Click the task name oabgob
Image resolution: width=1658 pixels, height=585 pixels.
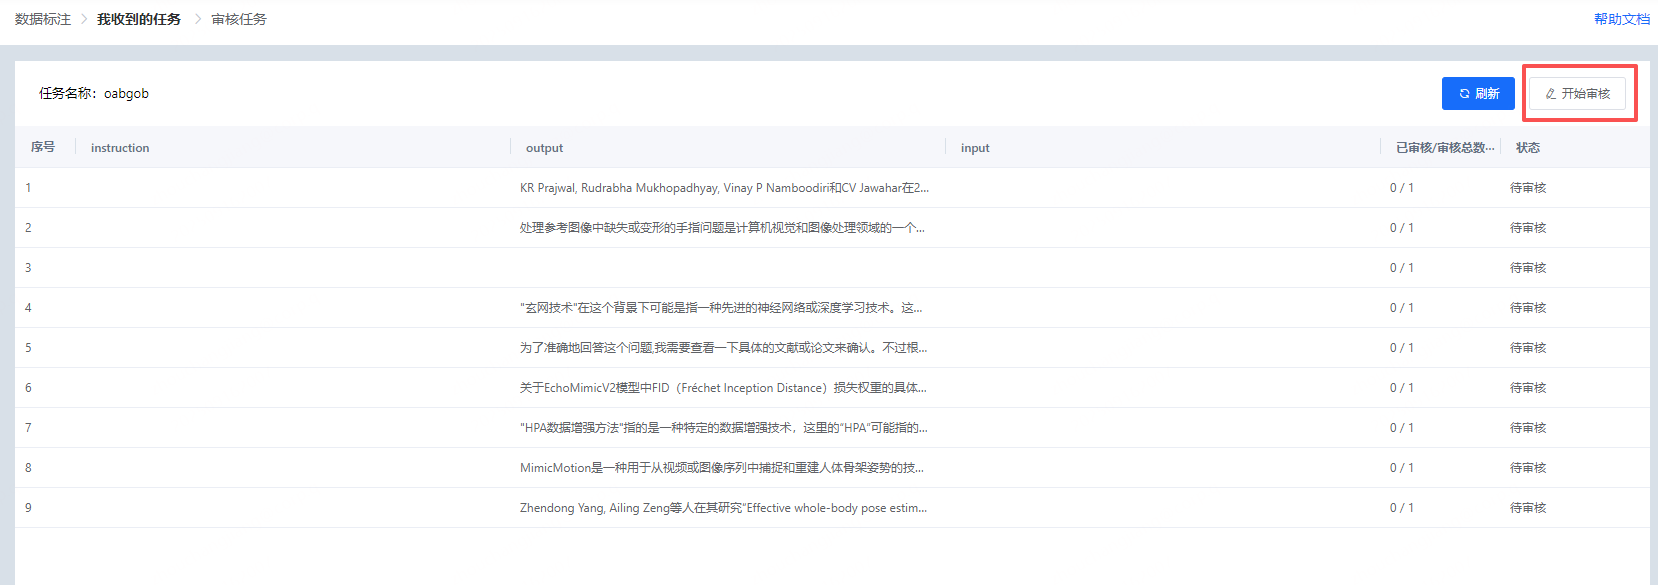(x=126, y=93)
